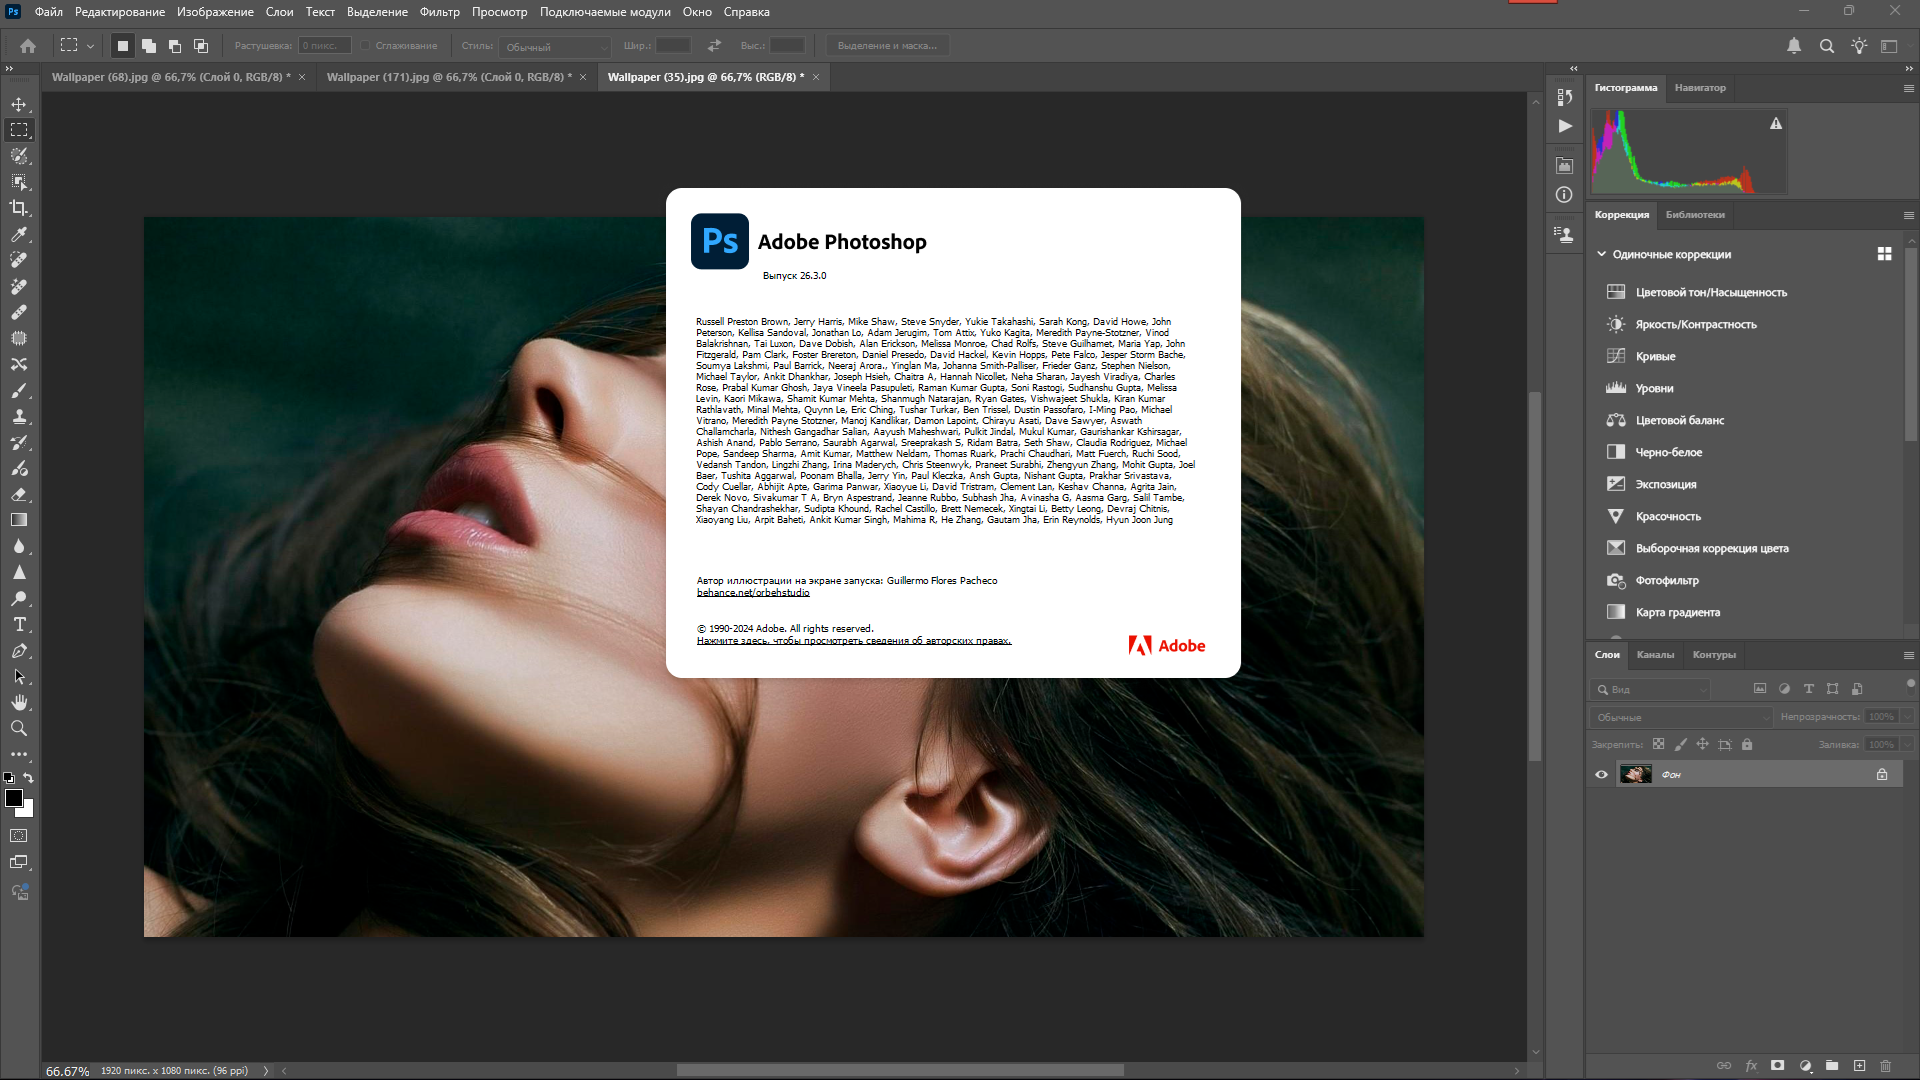Open layer blending mode dropdown Обычные

[x=1680, y=717]
